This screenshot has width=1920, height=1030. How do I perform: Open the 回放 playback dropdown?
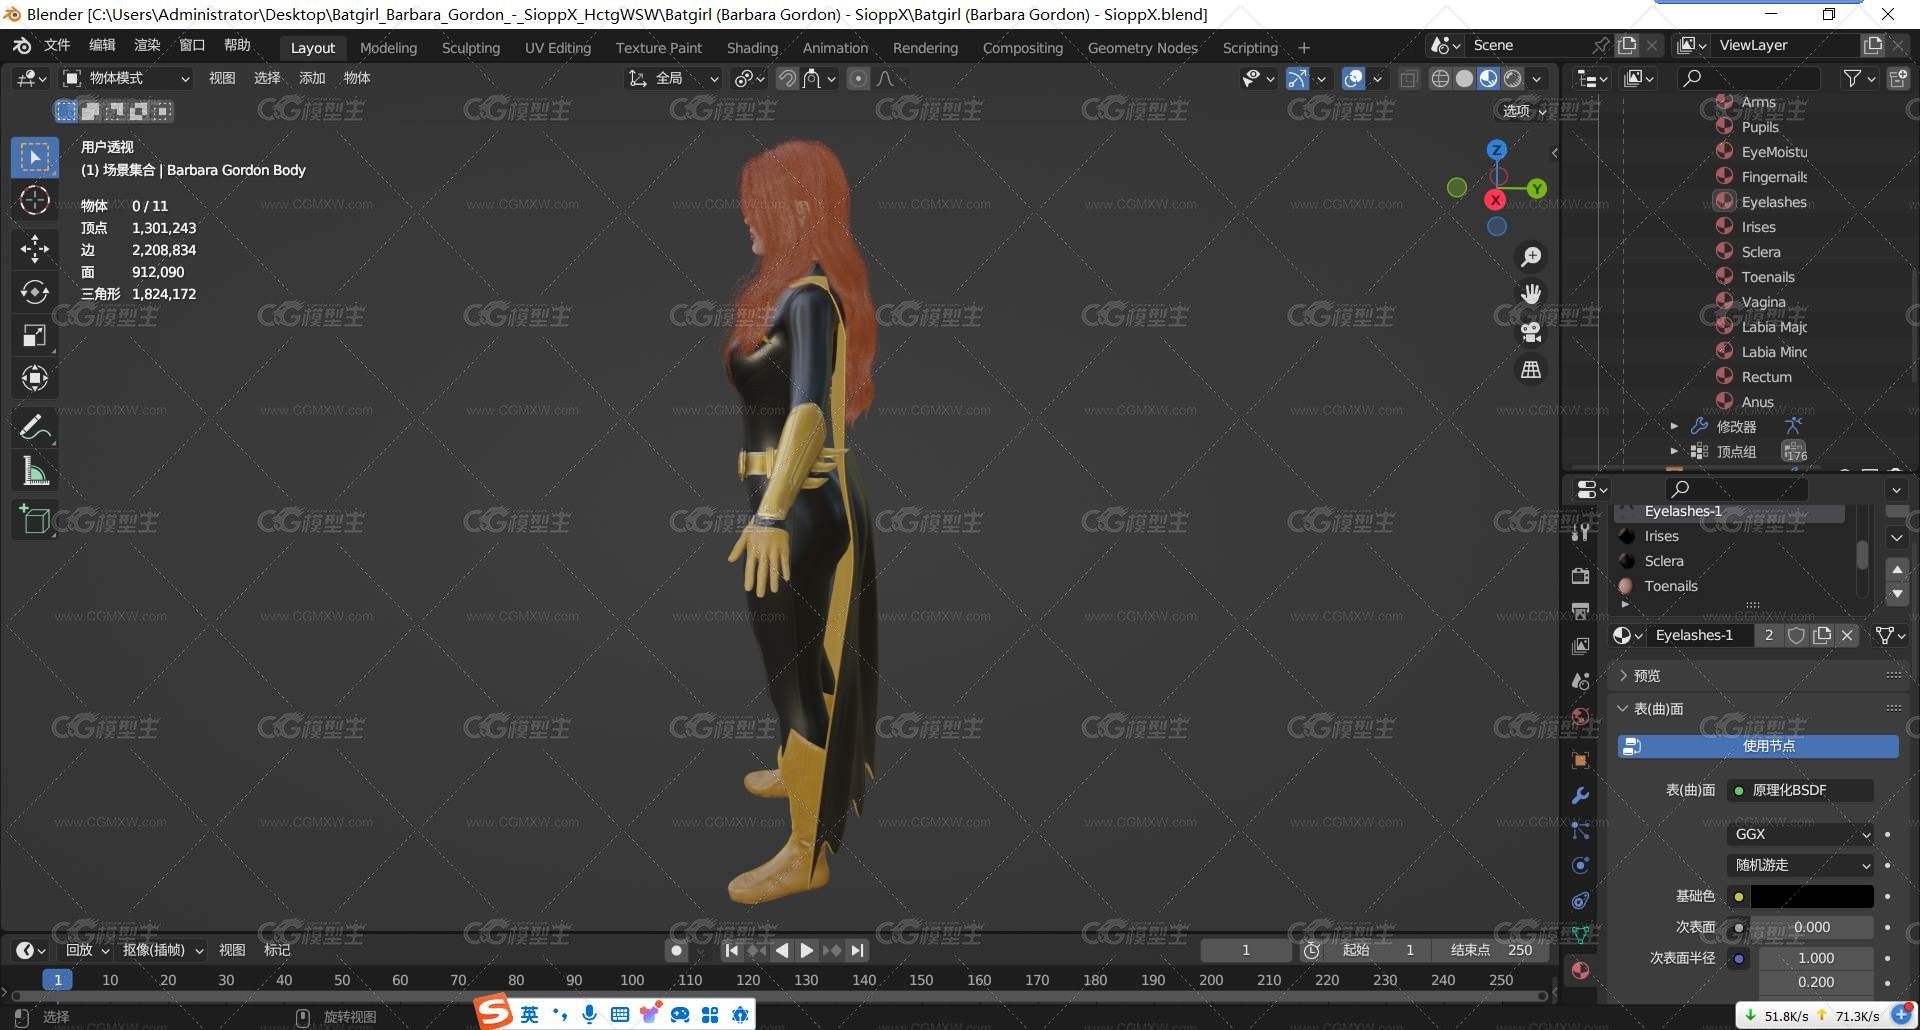(86, 951)
